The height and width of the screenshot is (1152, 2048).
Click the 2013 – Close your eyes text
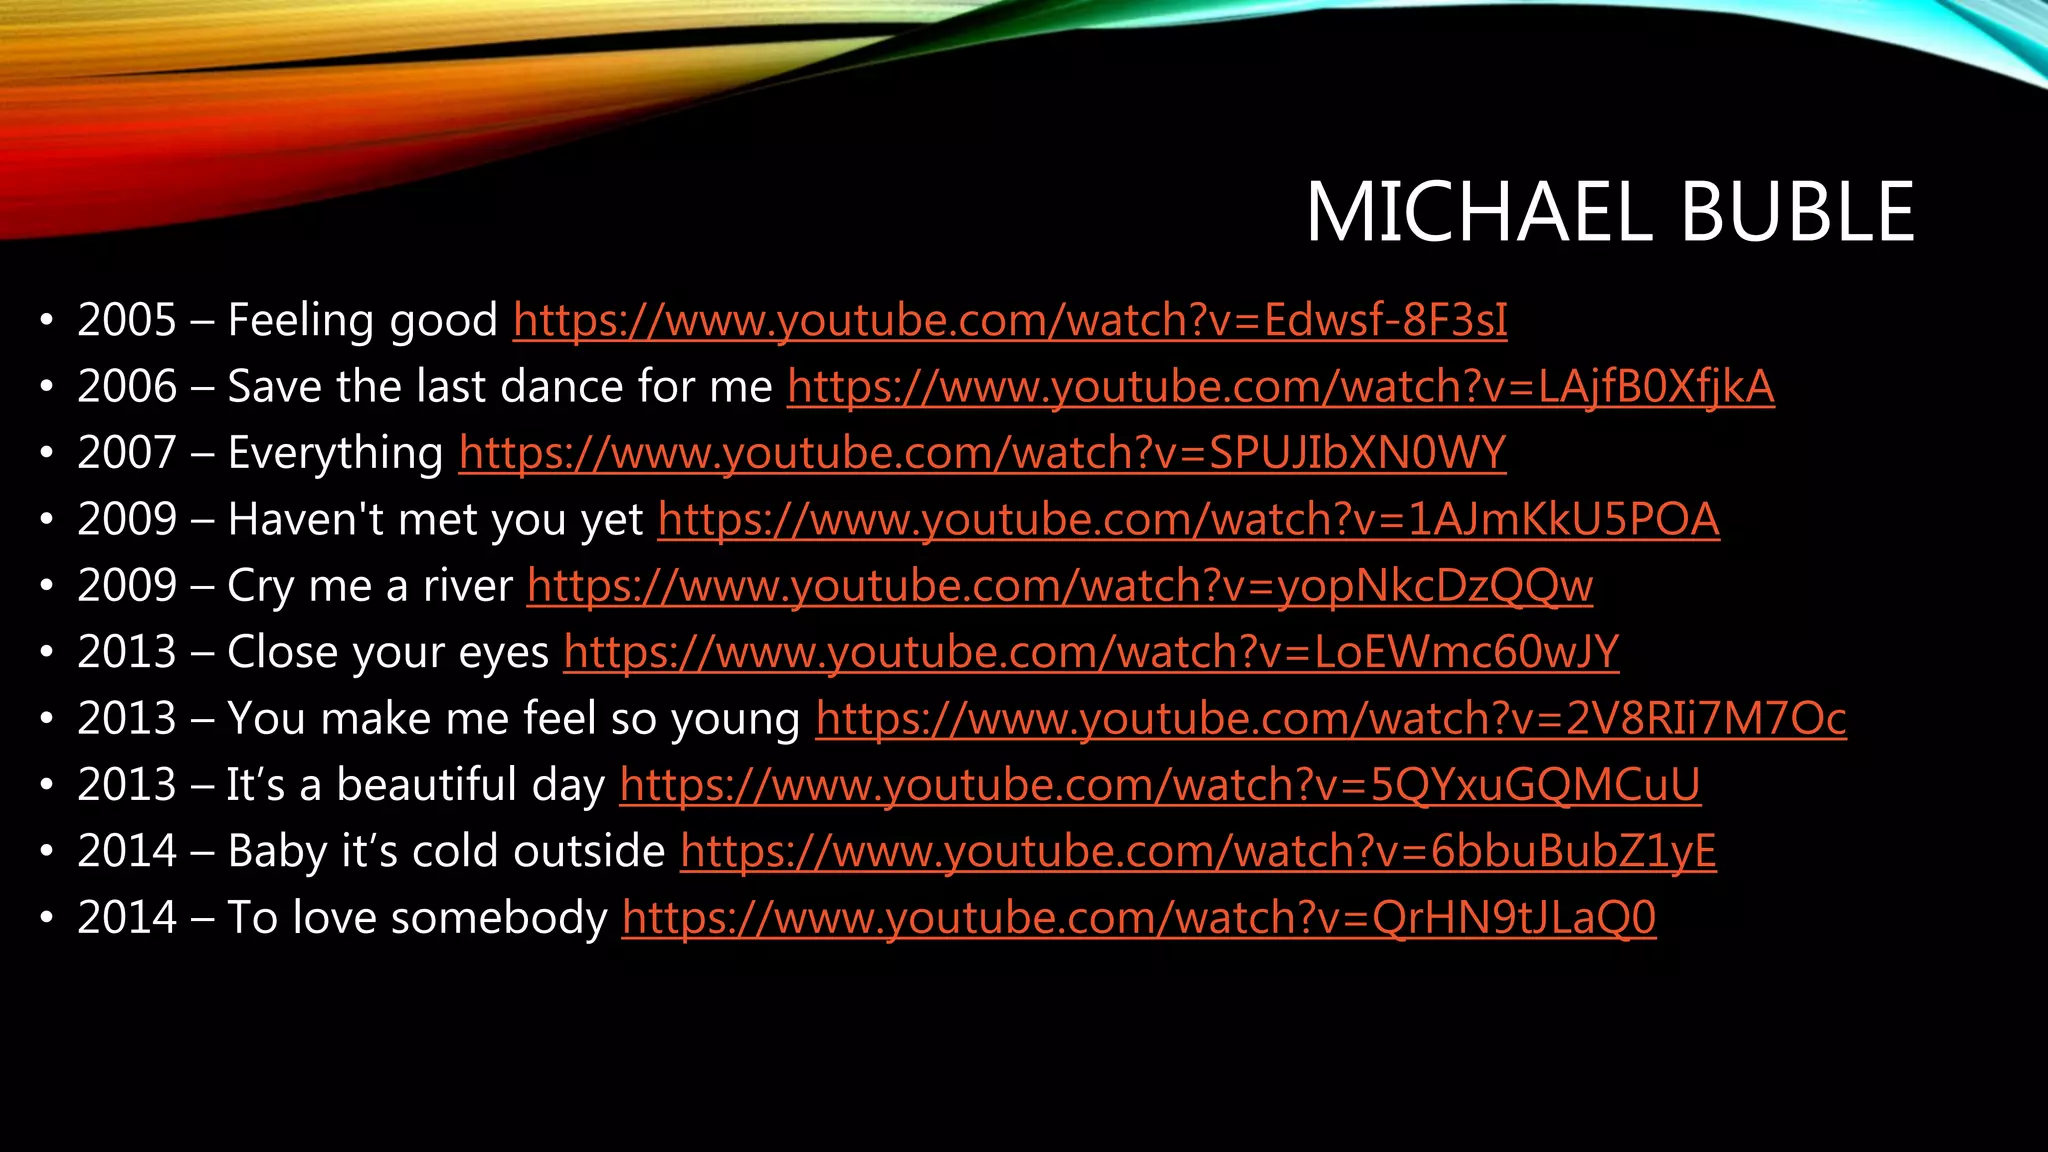tap(313, 652)
